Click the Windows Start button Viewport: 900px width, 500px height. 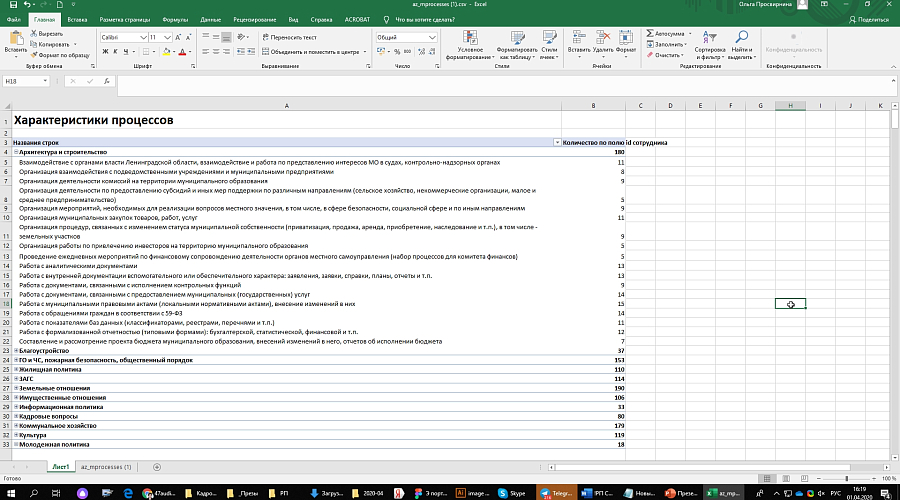pos(10,493)
